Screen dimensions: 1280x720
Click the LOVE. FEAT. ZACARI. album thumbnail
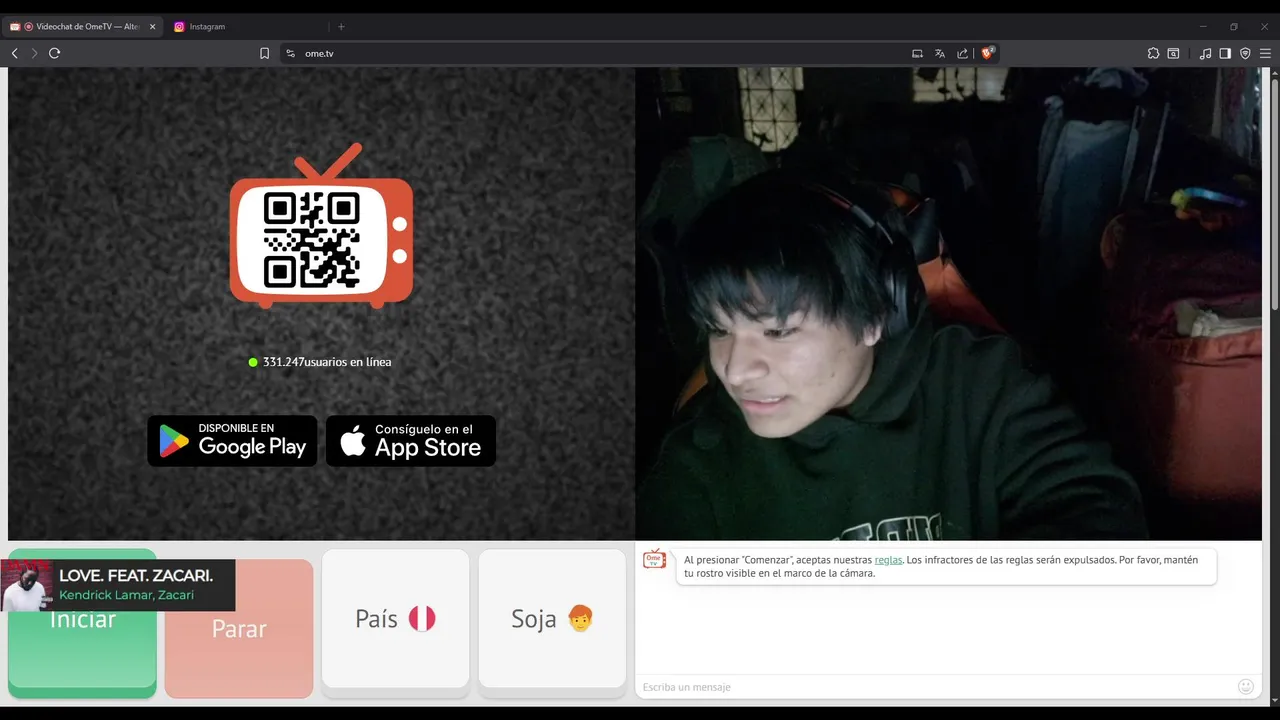click(x=27, y=585)
